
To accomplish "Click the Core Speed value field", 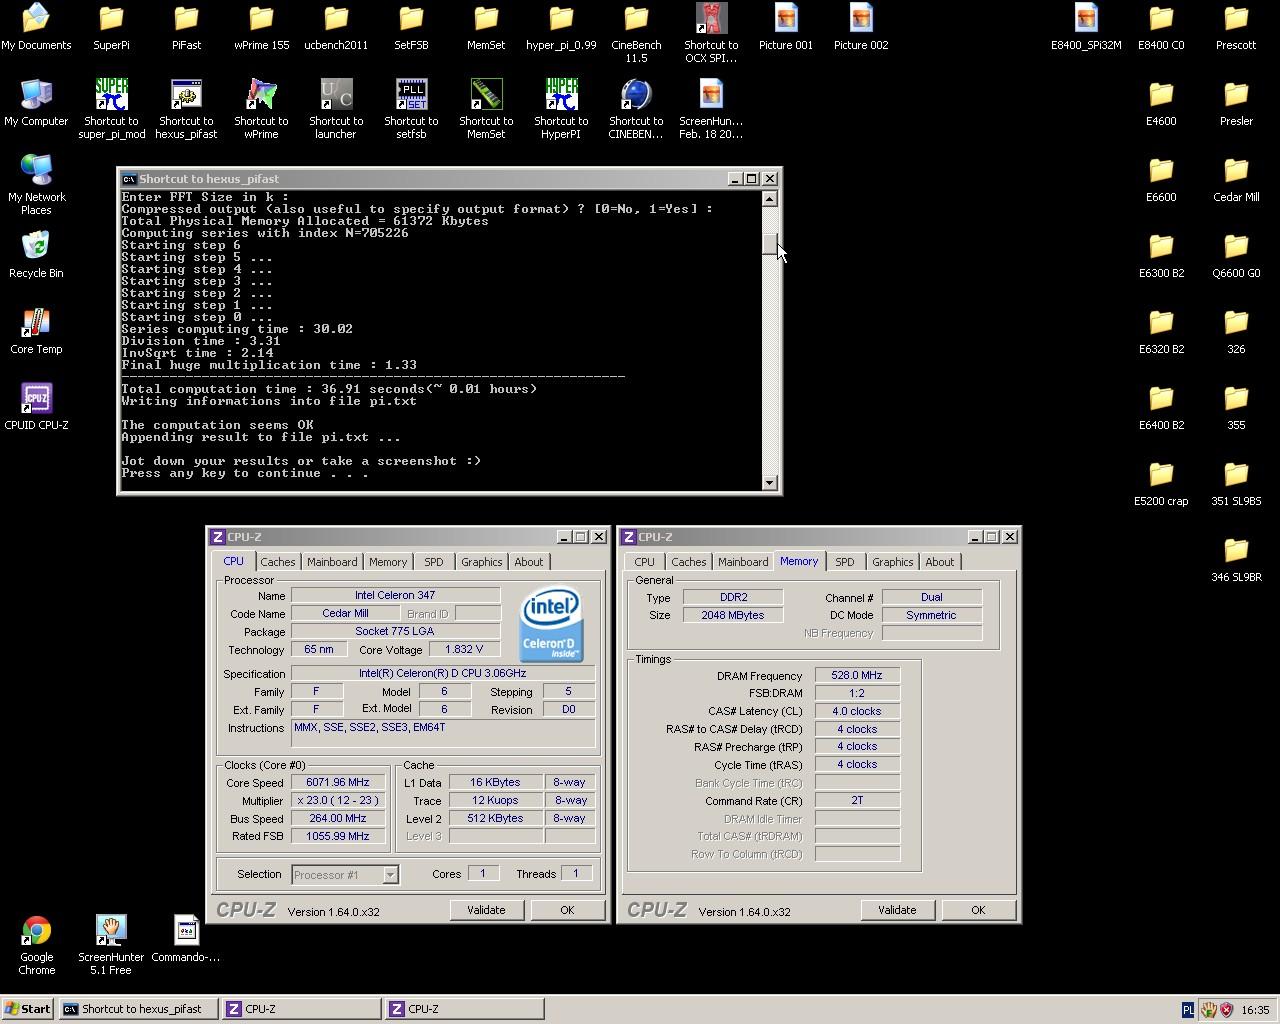I will tap(338, 783).
